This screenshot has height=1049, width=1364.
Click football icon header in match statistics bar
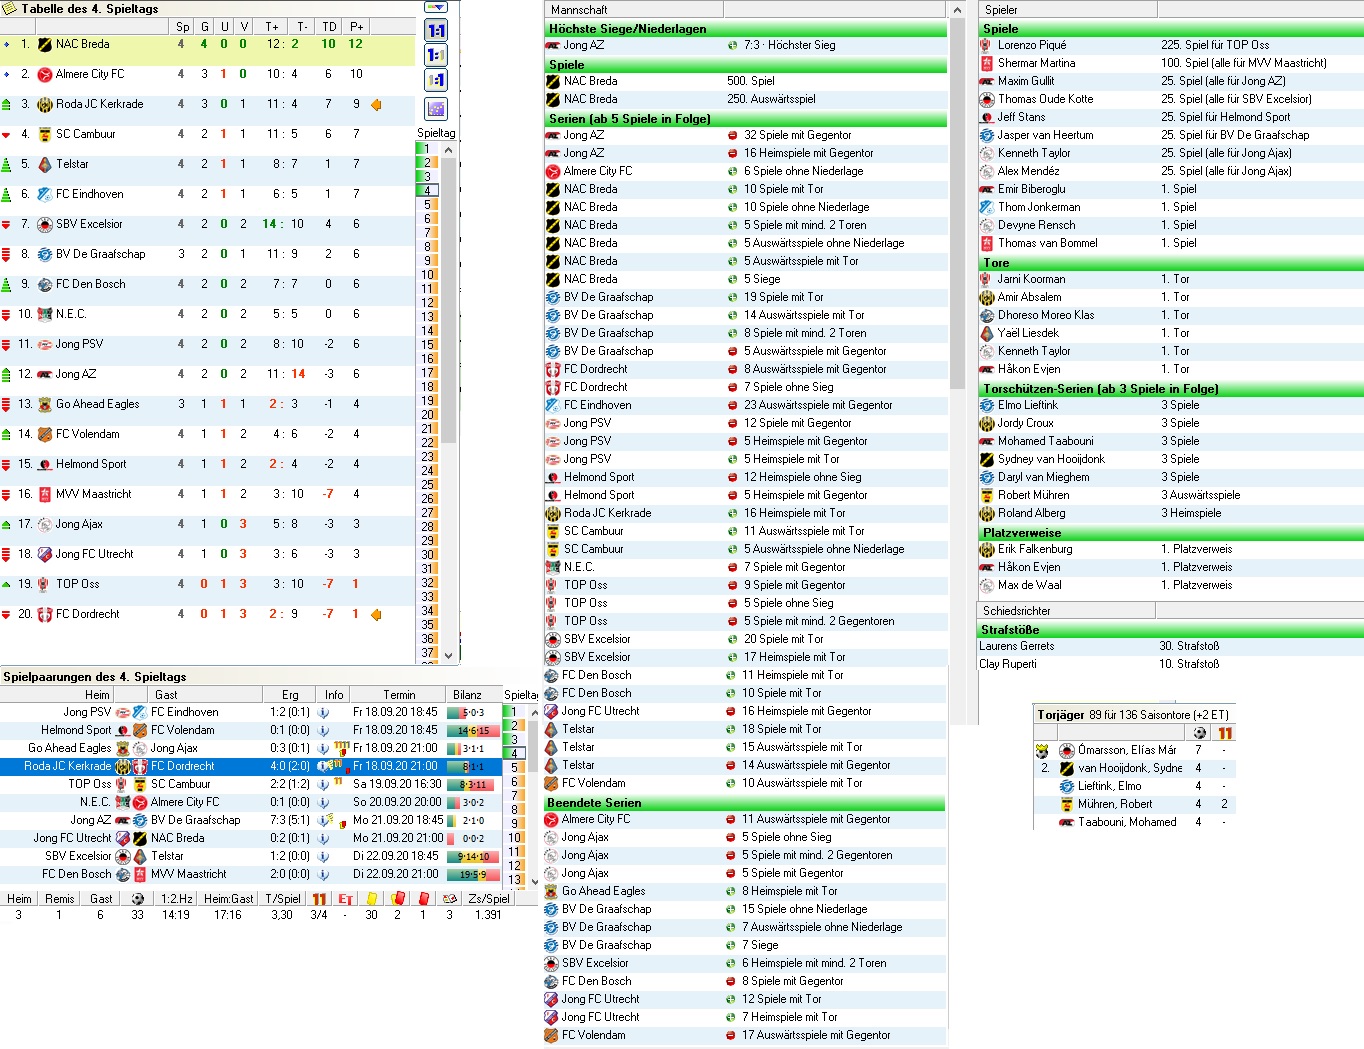click(138, 899)
